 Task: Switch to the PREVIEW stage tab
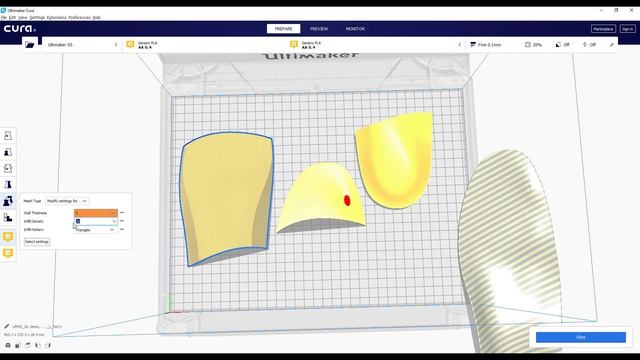[x=319, y=29]
